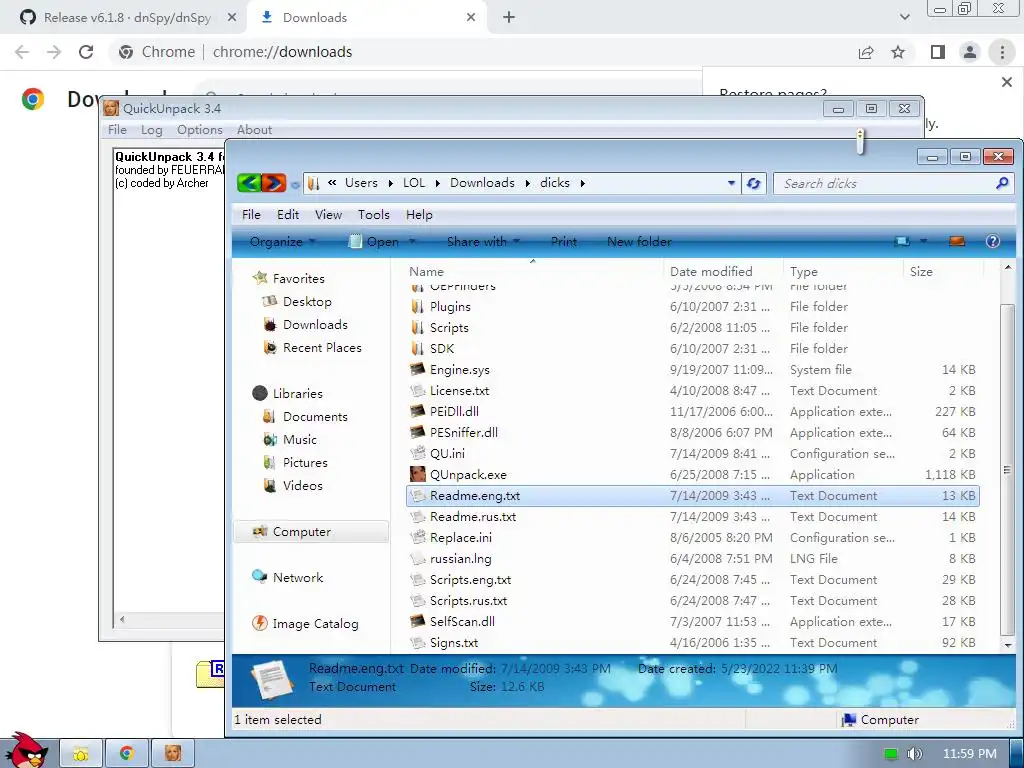
Task: Select the Plugins folder icon
Action: coord(418,306)
